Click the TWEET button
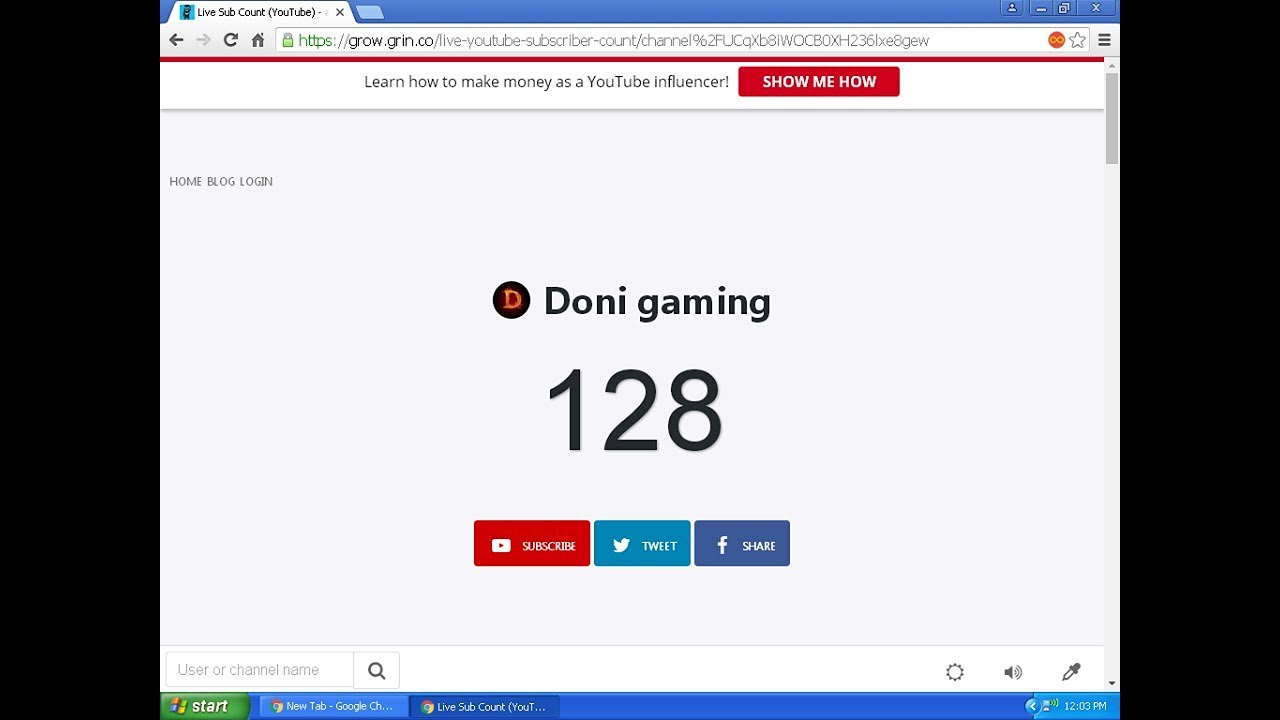This screenshot has width=1280, height=720. pos(642,543)
